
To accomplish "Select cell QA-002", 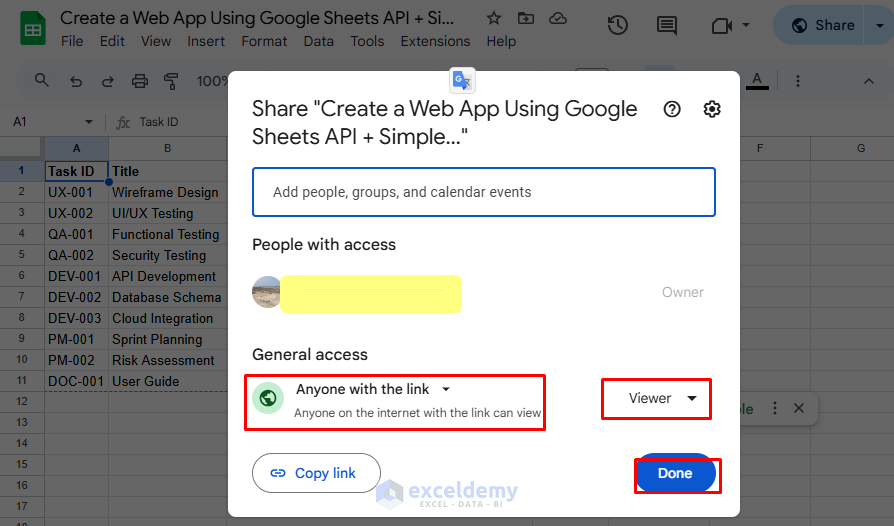I will coord(76,255).
